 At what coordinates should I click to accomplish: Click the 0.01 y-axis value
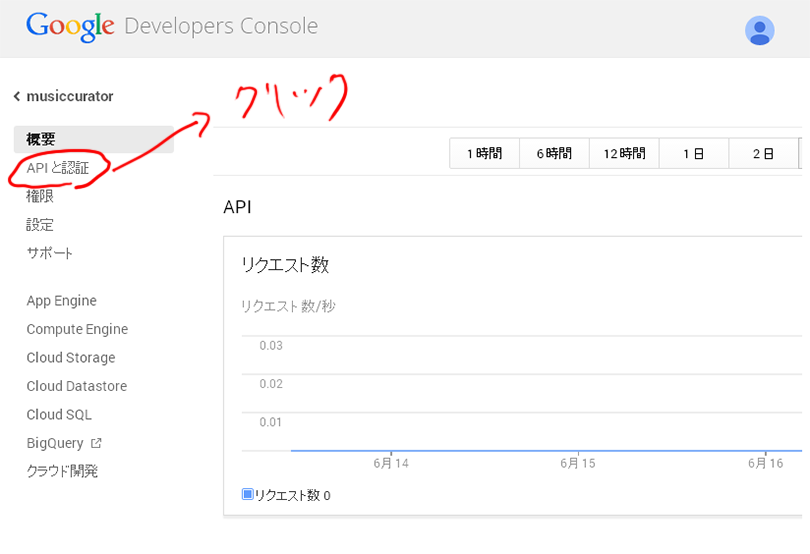point(271,422)
